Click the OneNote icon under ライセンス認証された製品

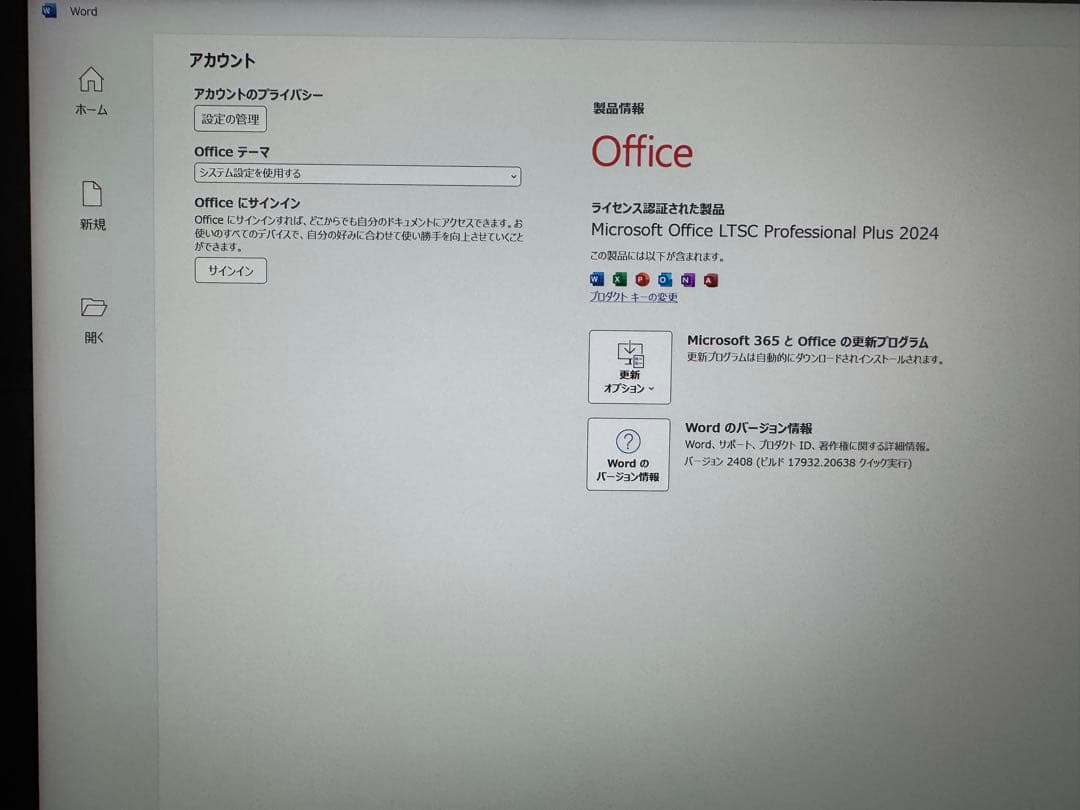pyautogui.click(x=687, y=279)
